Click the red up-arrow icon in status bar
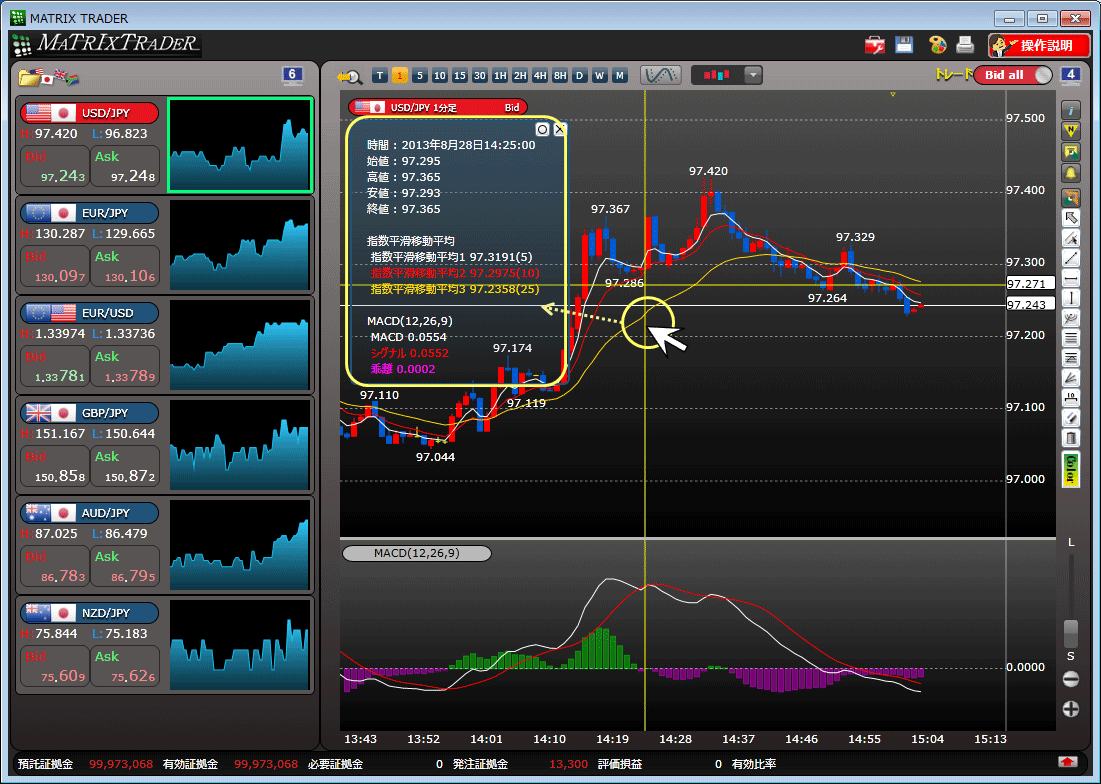 tap(1068, 762)
